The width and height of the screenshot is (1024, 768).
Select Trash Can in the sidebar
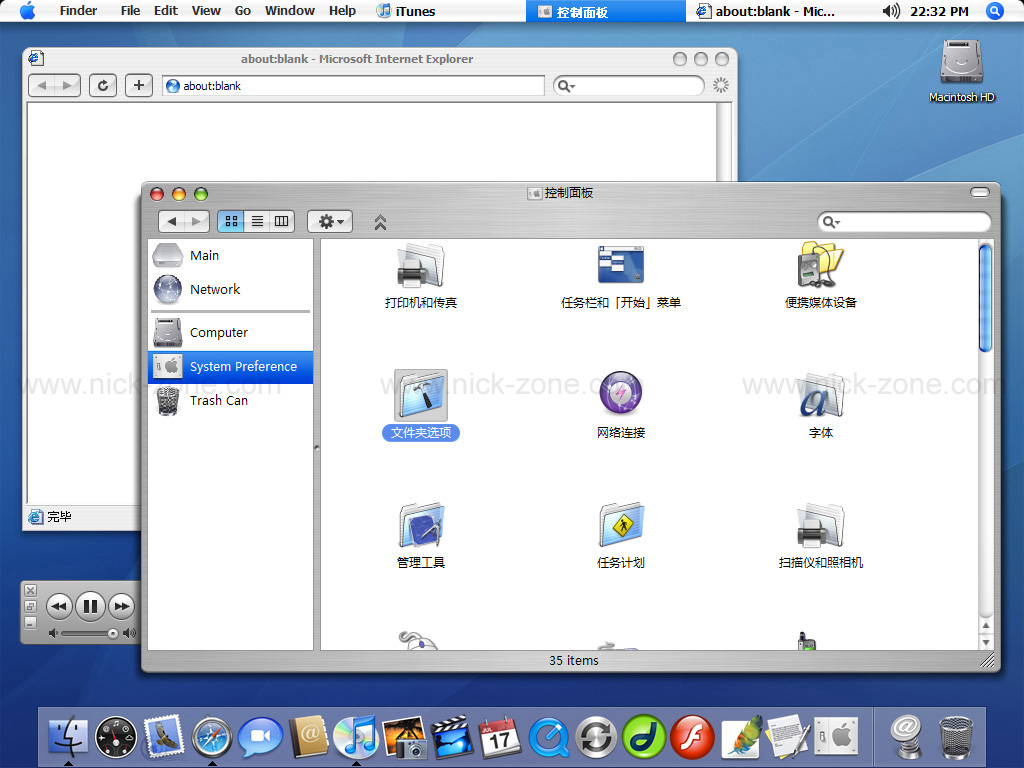pos(231,400)
